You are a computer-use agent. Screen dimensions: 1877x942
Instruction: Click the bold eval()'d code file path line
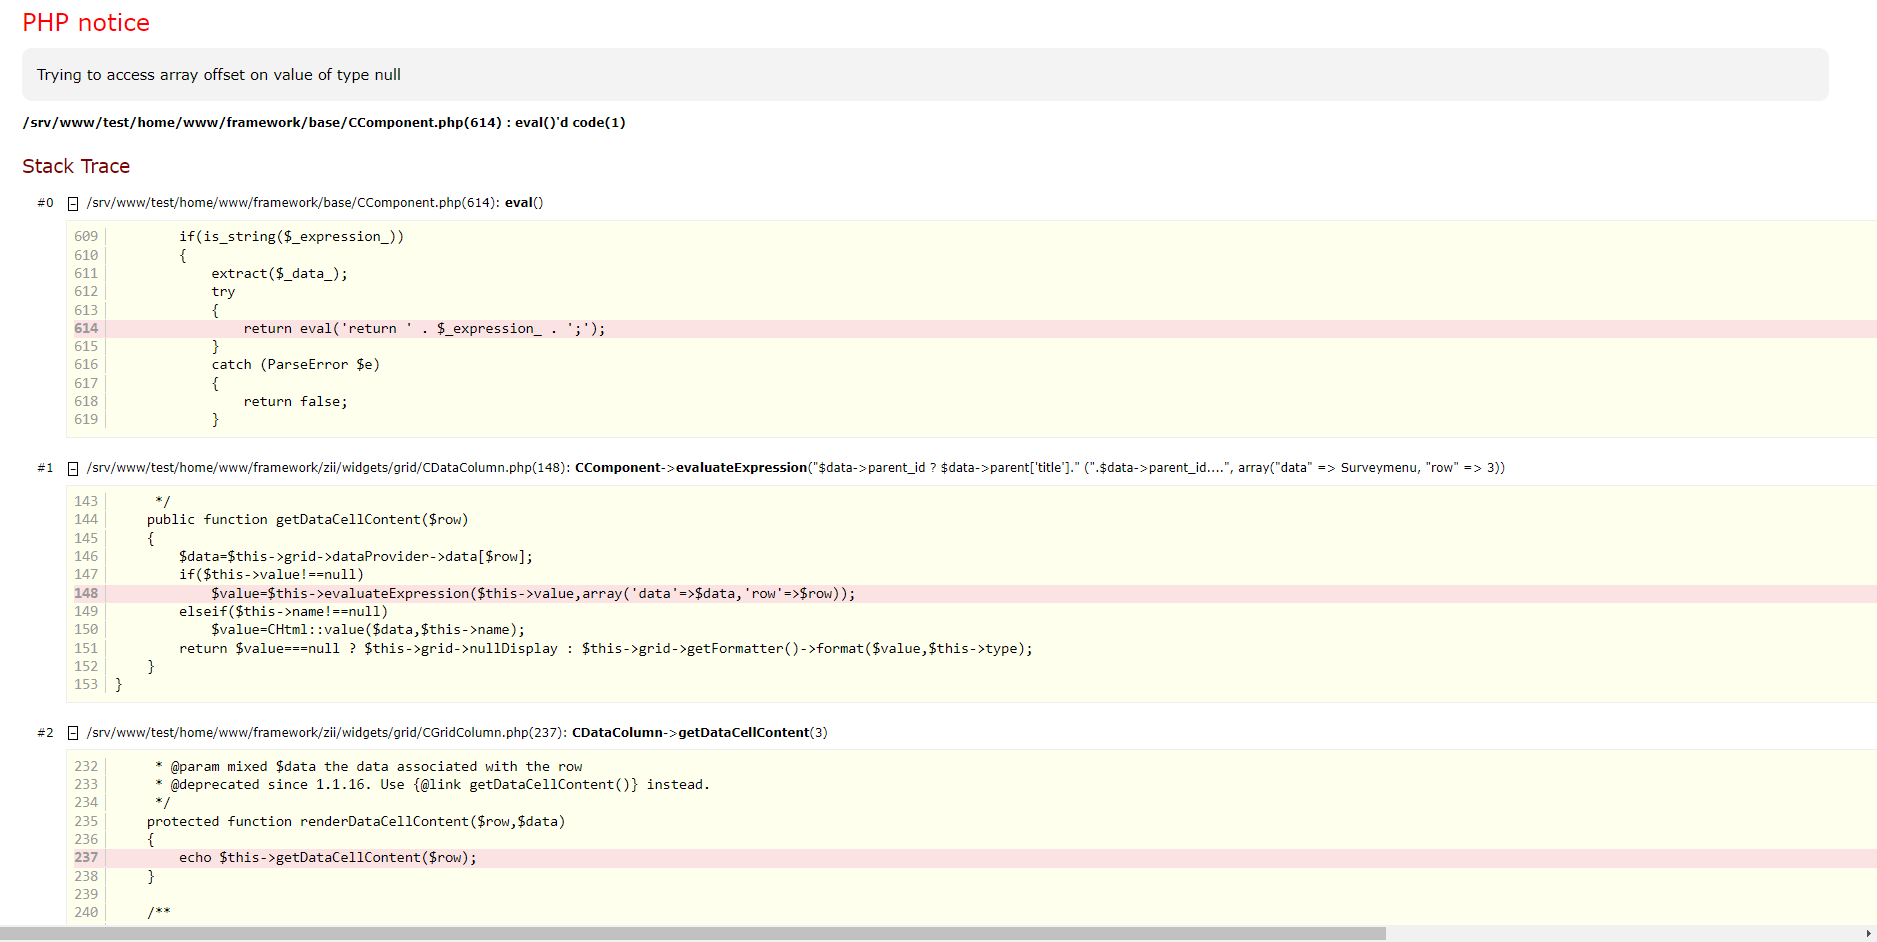coord(324,123)
